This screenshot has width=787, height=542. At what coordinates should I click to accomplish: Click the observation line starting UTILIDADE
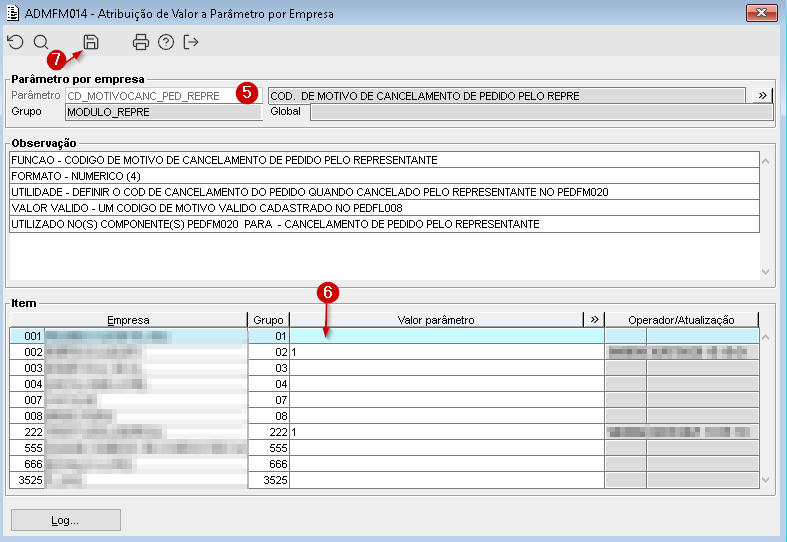pos(384,192)
